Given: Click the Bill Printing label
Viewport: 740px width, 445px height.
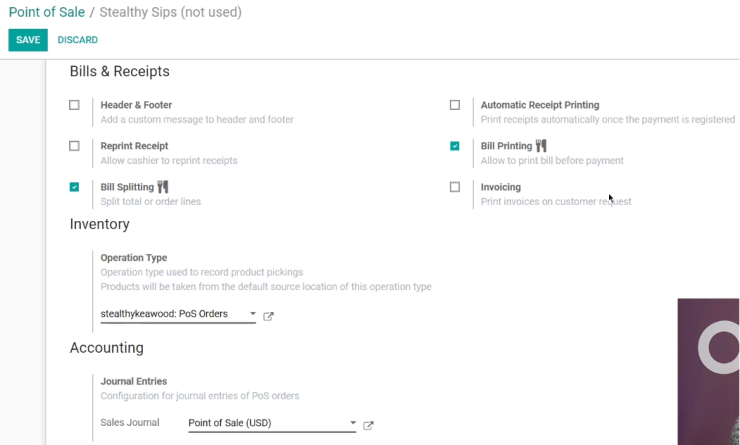Looking at the screenshot, I should click(x=506, y=146).
